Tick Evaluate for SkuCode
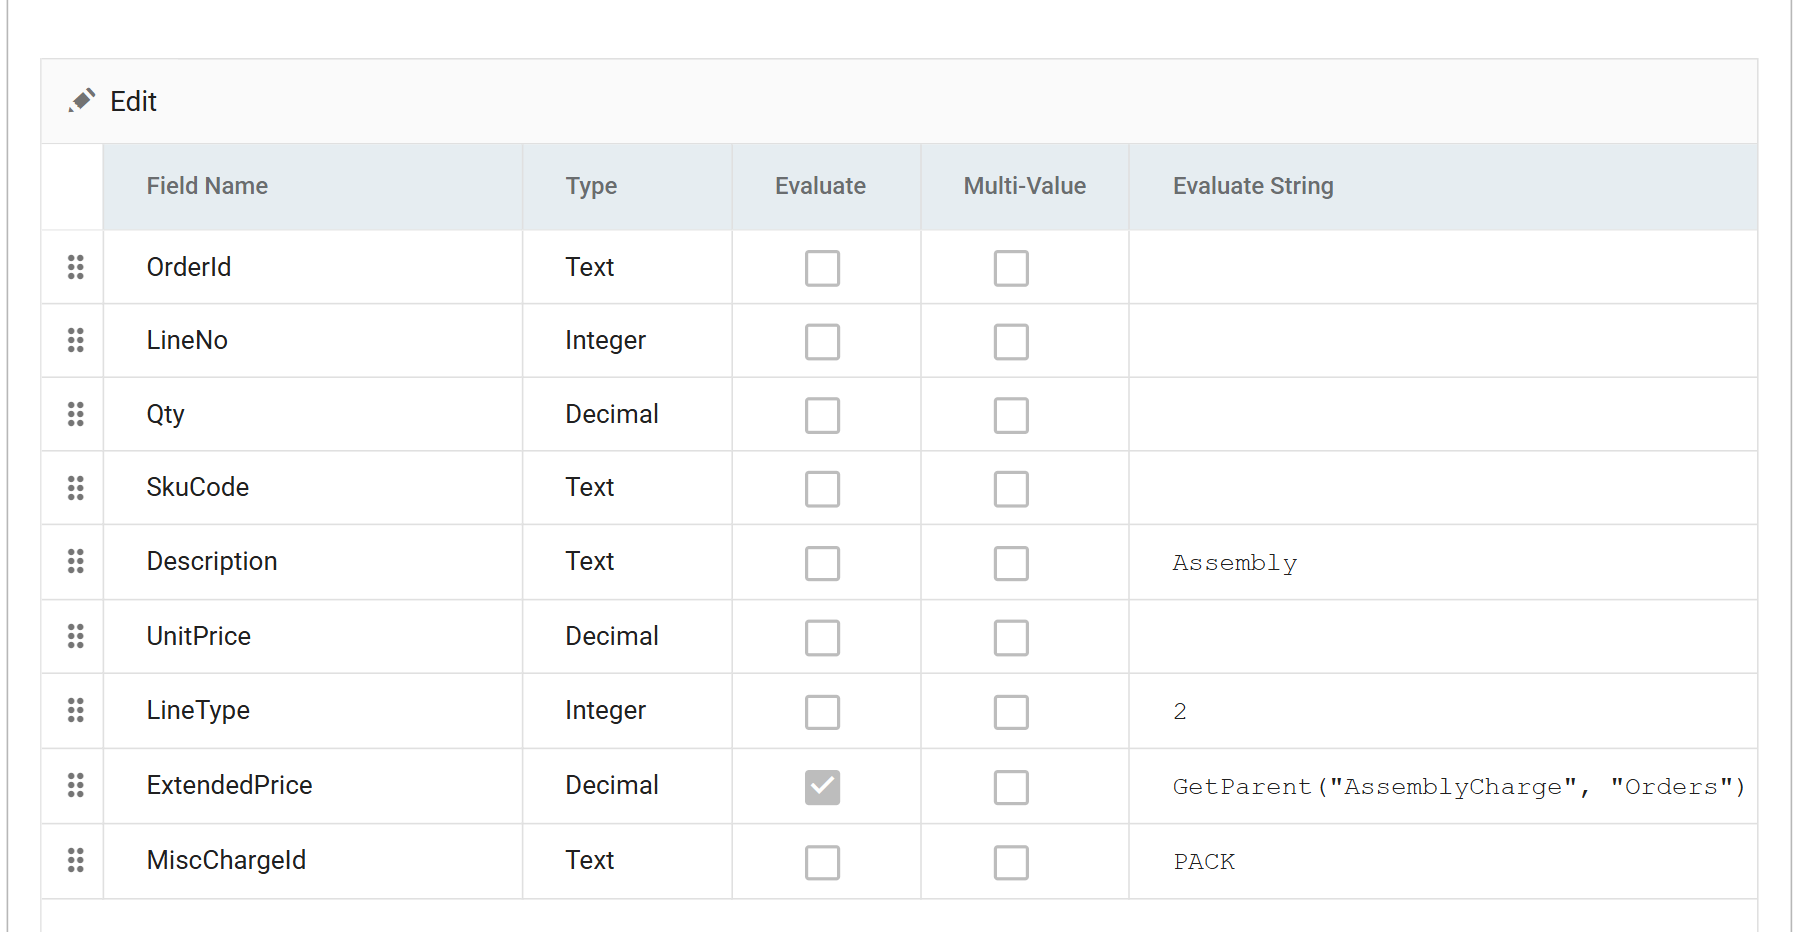1798x932 pixels. pos(822,489)
